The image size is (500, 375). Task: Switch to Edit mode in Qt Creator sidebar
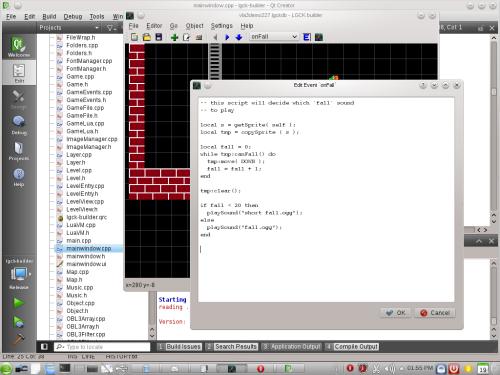[x=19, y=73]
